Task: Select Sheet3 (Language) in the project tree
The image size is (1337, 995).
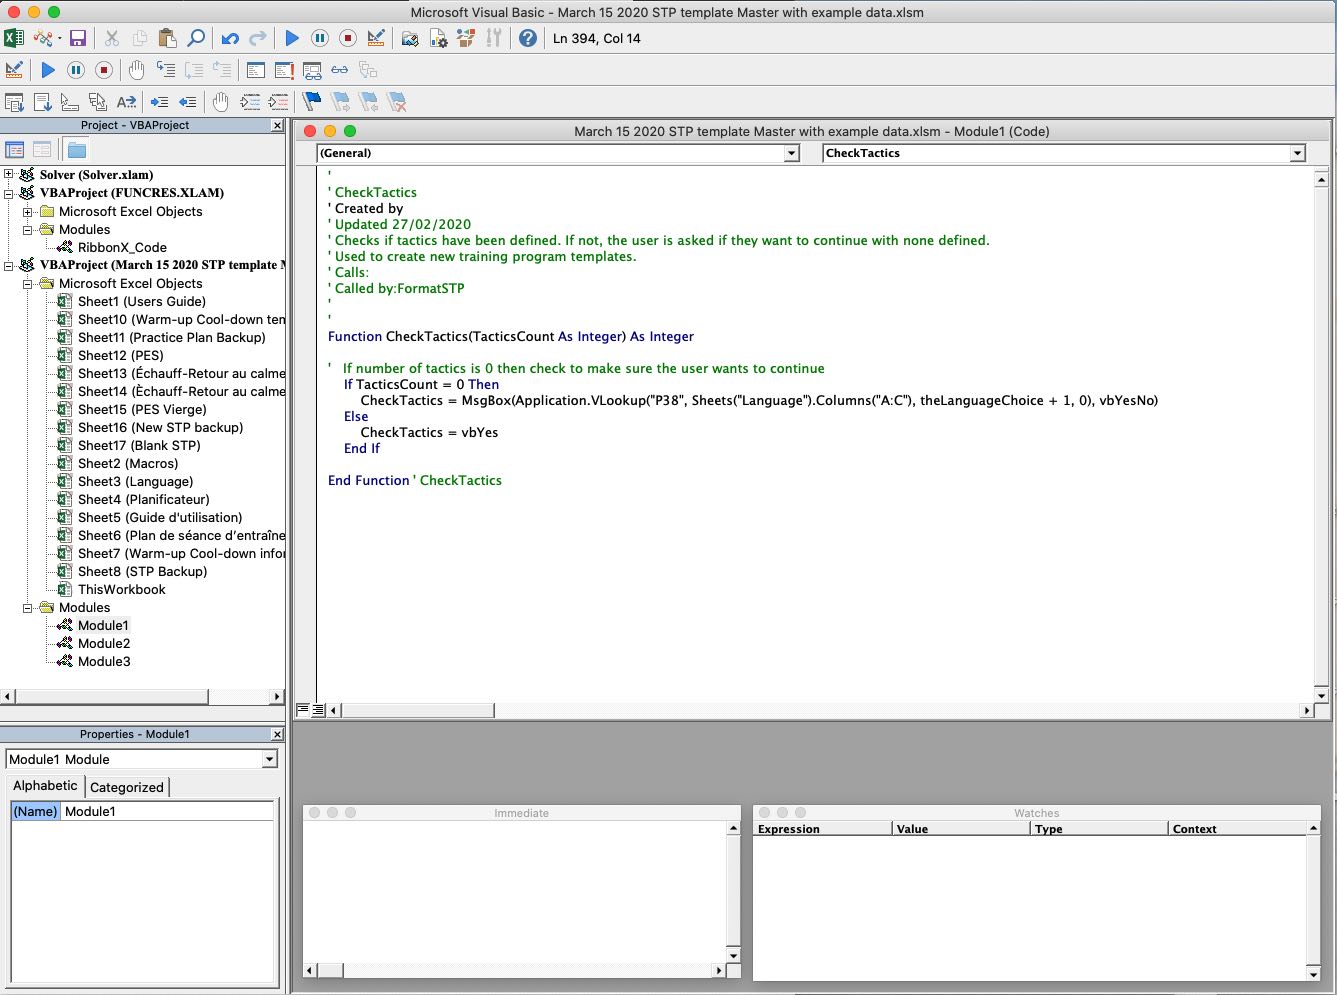Action: (x=135, y=481)
